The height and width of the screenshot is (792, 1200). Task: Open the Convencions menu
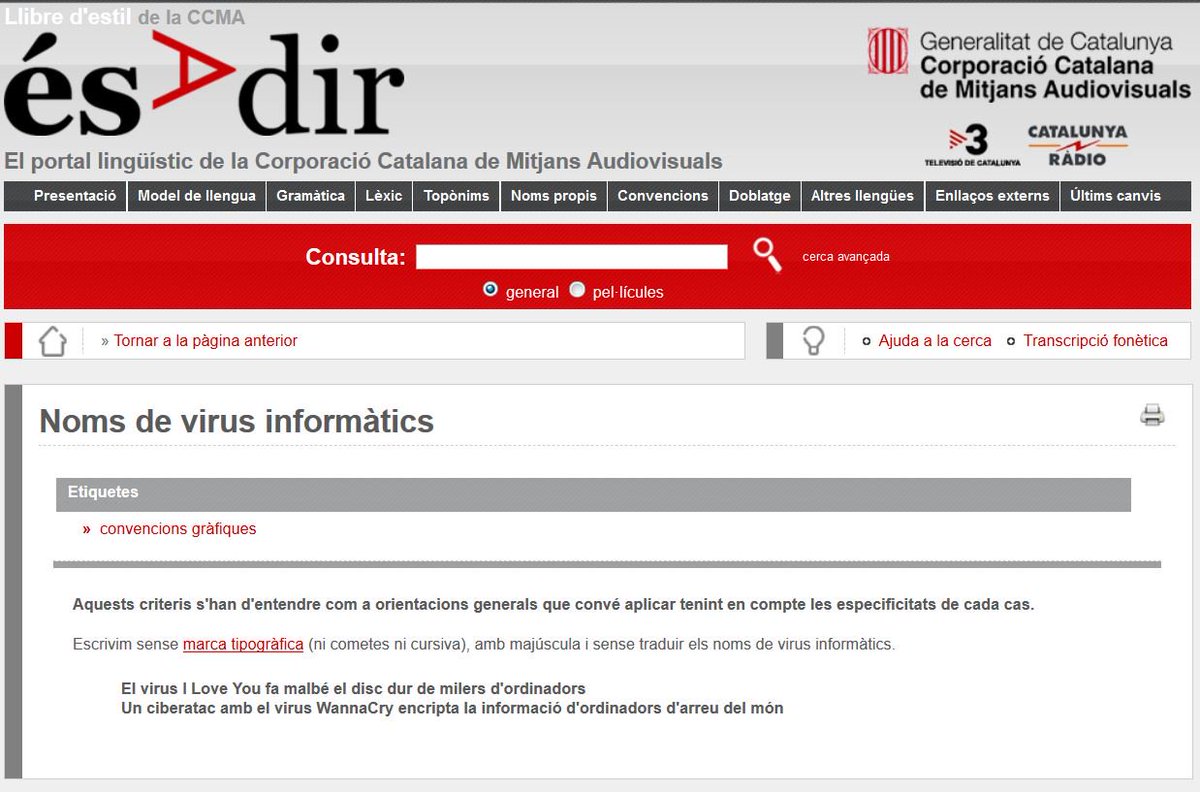coord(663,196)
